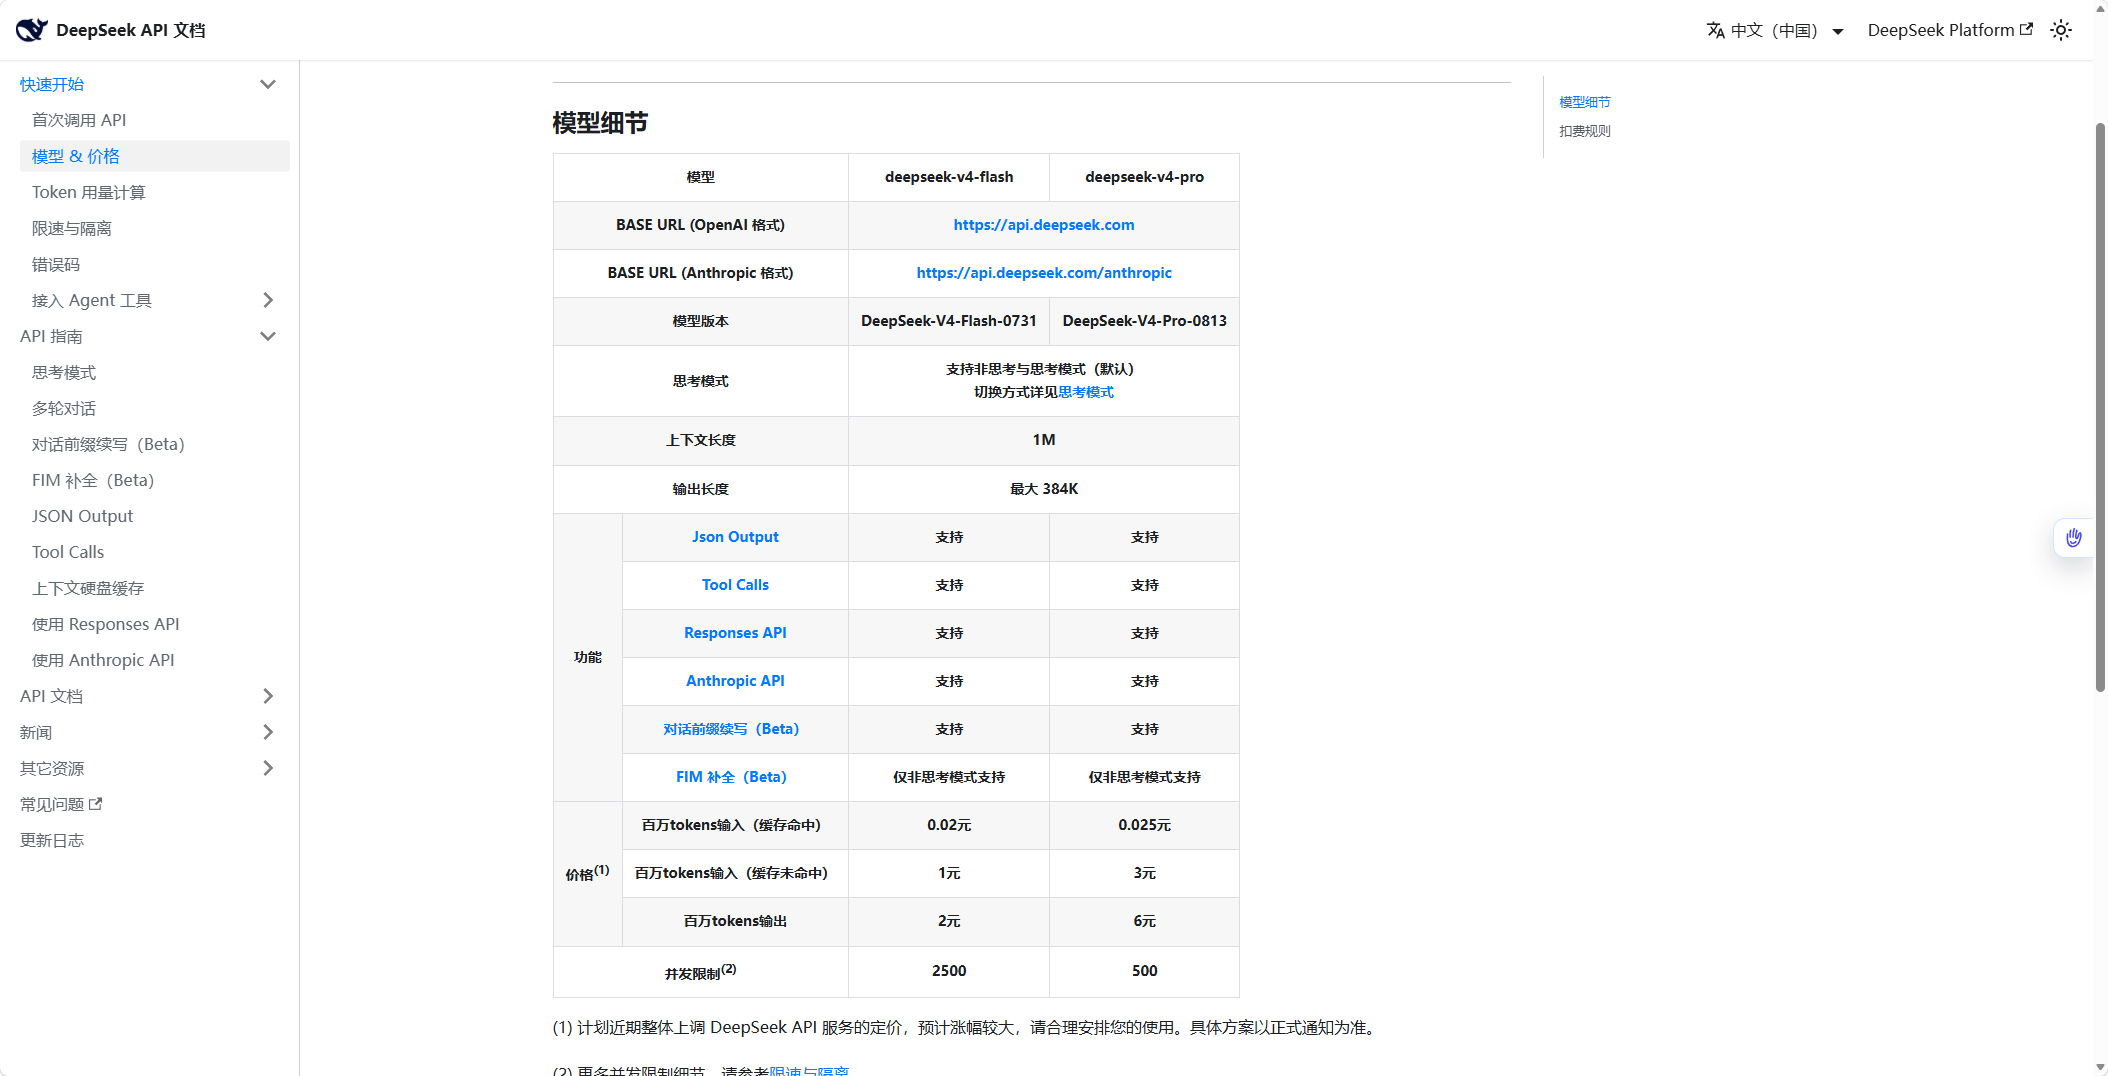This screenshot has width=2108, height=1076.
Task: Click 0.025元 price cell
Action: coord(1144,825)
